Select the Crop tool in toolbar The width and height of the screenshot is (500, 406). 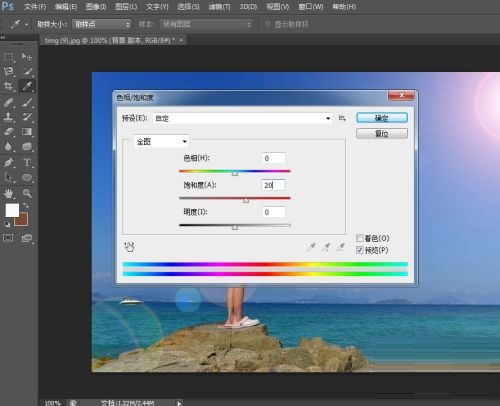pos(8,86)
